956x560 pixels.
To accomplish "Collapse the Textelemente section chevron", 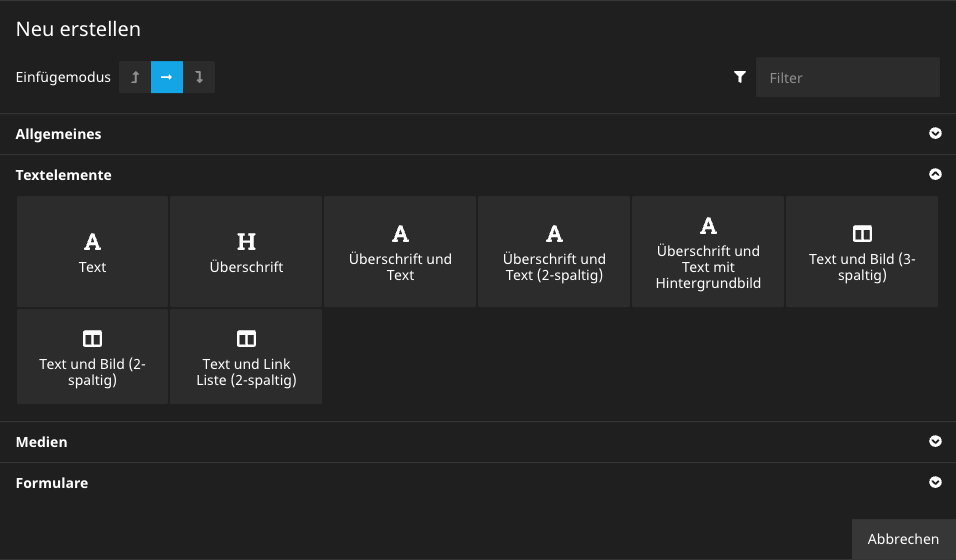I will 935,175.
